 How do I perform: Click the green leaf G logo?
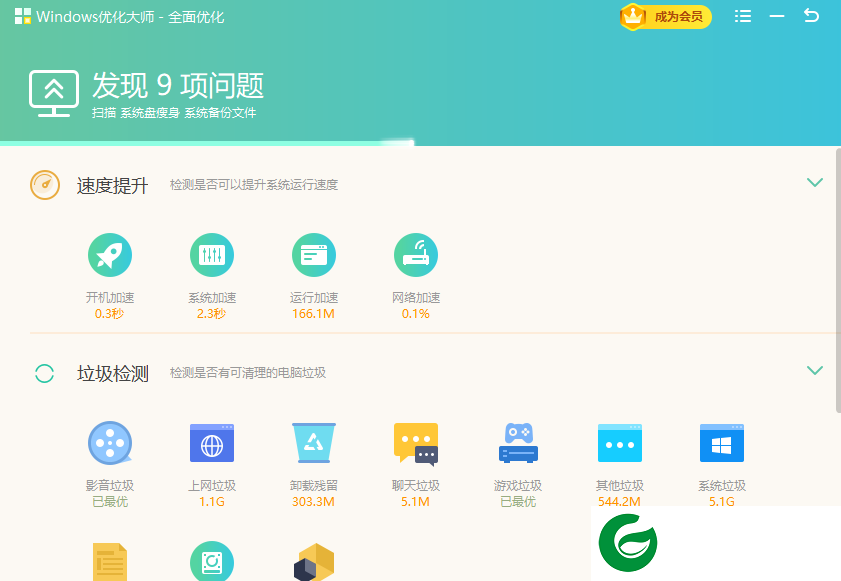[628, 542]
